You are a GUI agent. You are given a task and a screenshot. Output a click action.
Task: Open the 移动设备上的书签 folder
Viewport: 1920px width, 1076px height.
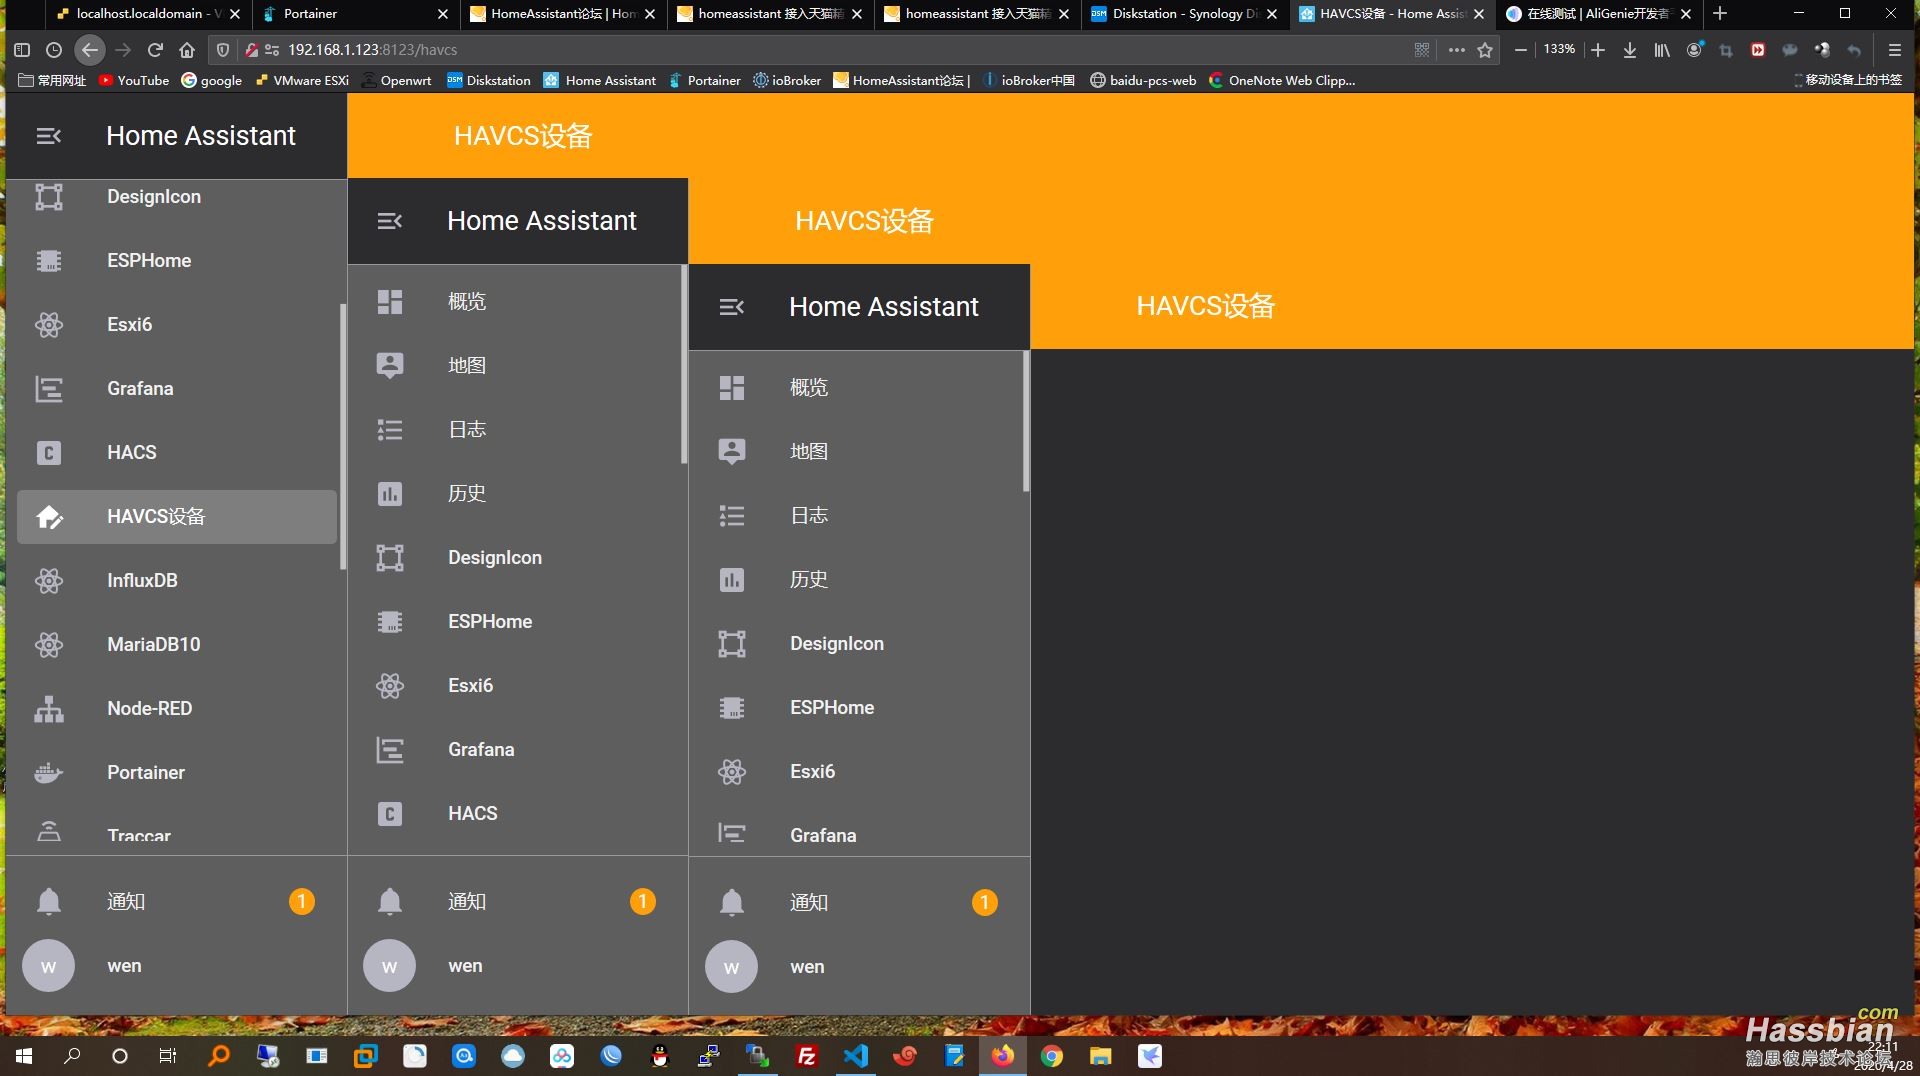pos(1848,80)
